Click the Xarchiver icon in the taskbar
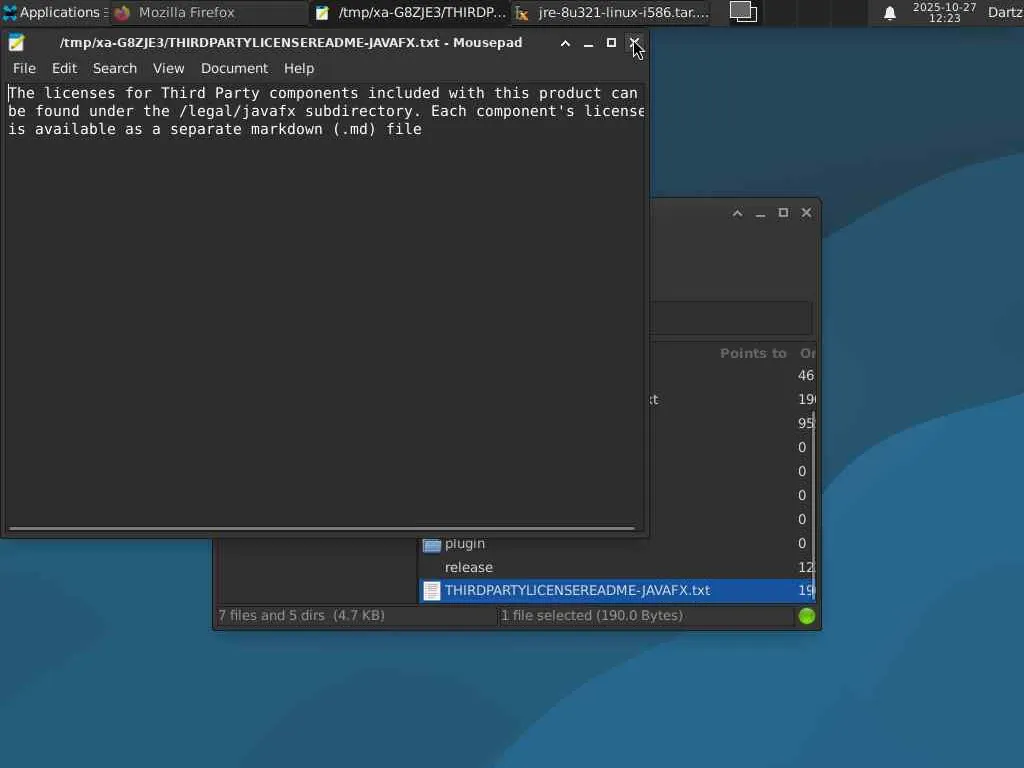 (522, 12)
